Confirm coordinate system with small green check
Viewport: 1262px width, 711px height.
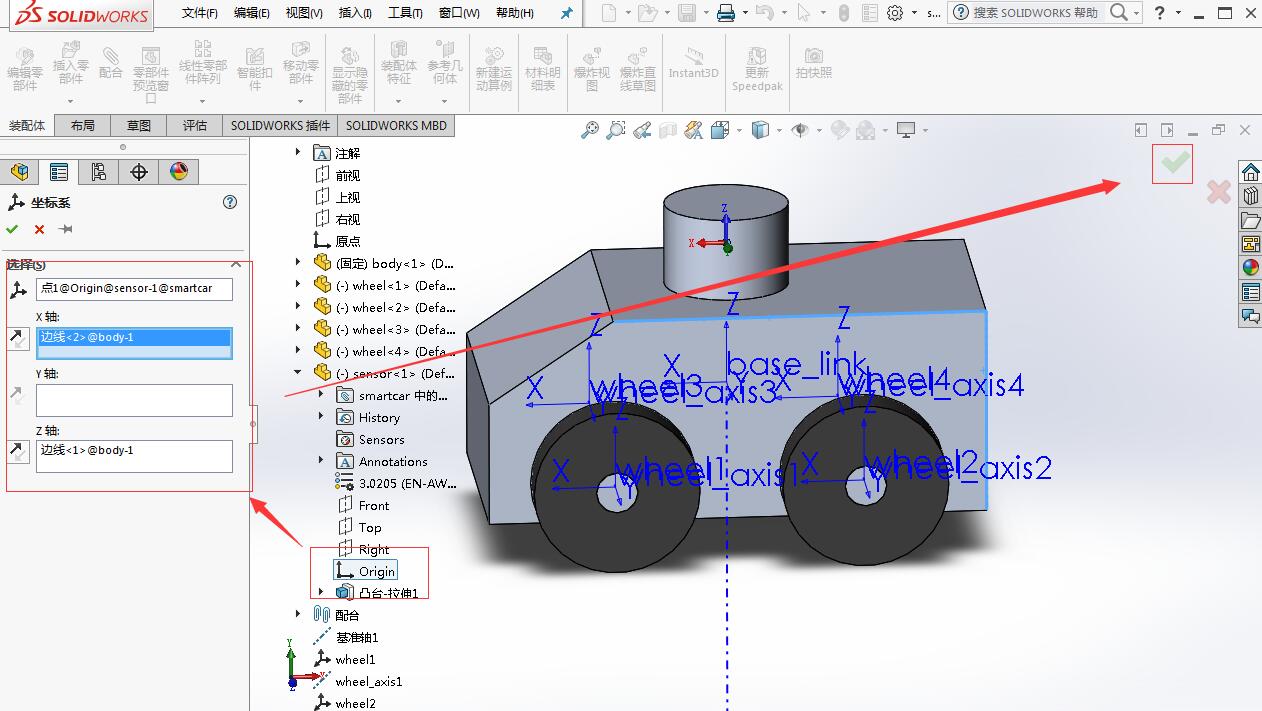[x=12, y=229]
